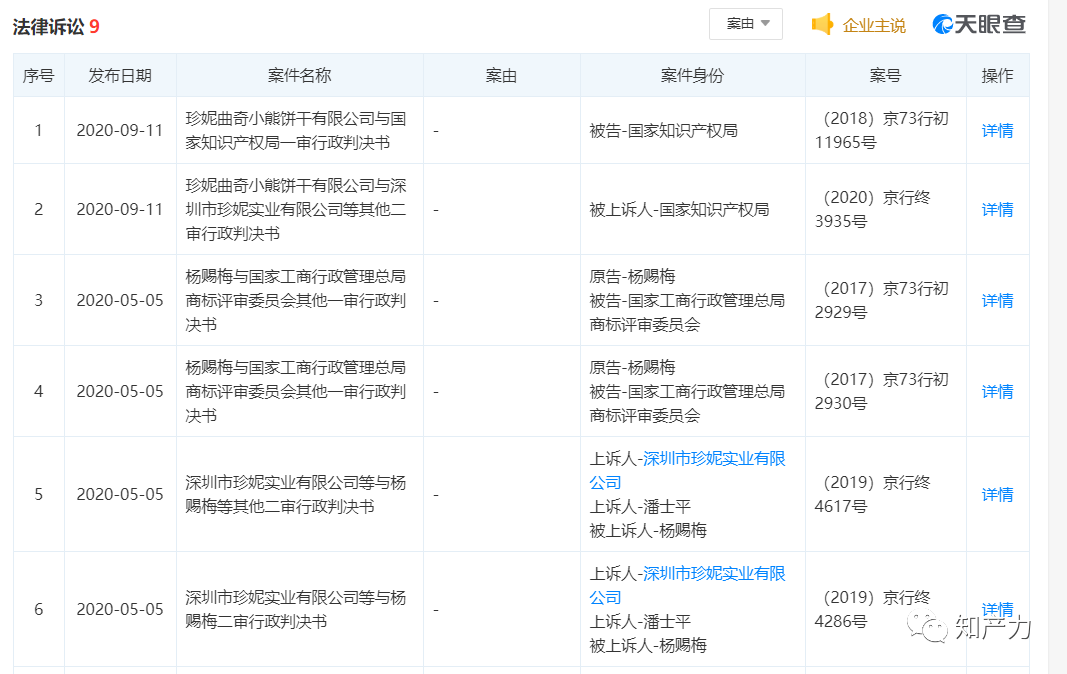Viewport: 1067px width, 674px height.
Task: Click 原告-杨赐梅 in row 4
Action: click(632, 368)
